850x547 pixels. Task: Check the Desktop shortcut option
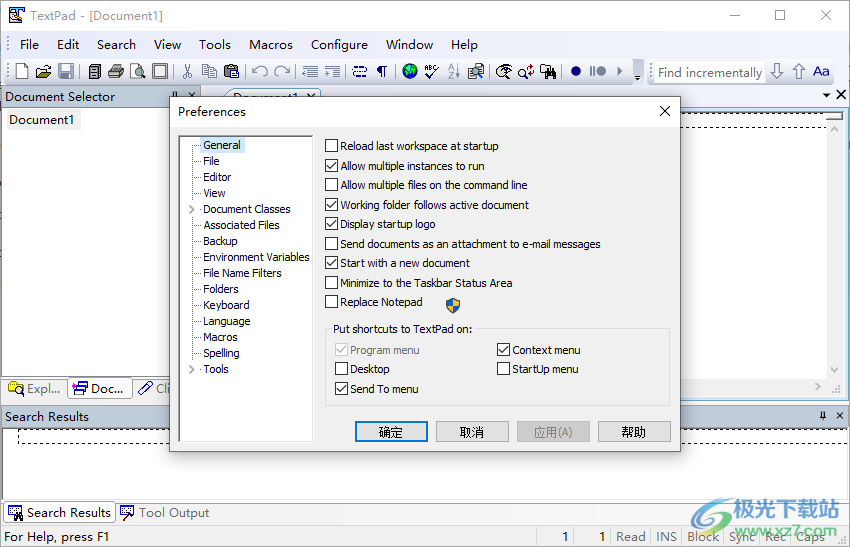pyautogui.click(x=342, y=369)
